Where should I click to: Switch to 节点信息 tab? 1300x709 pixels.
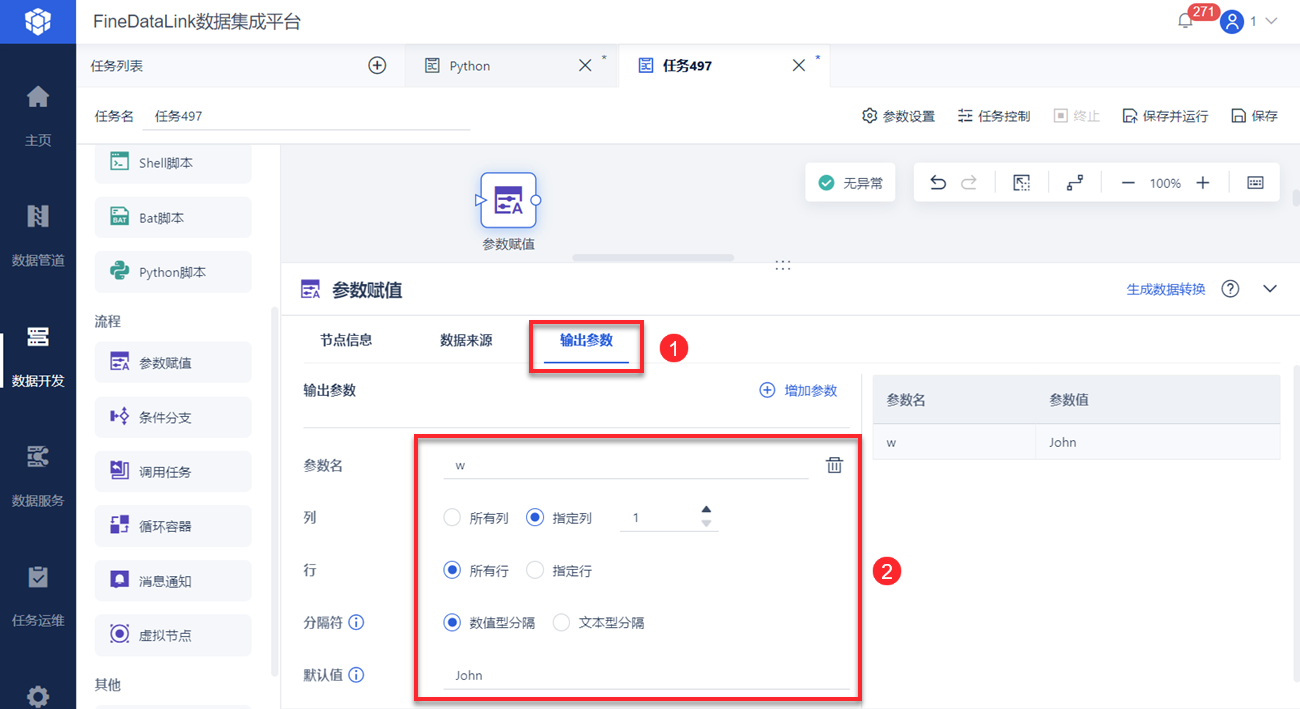click(x=346, y=340)
